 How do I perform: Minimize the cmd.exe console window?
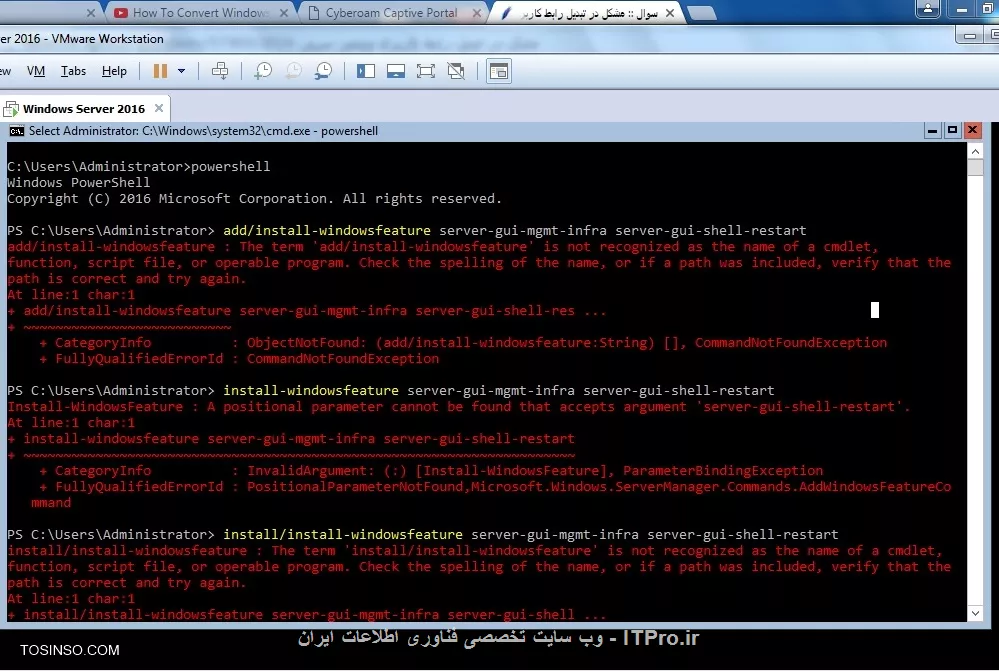click(933, 131)
